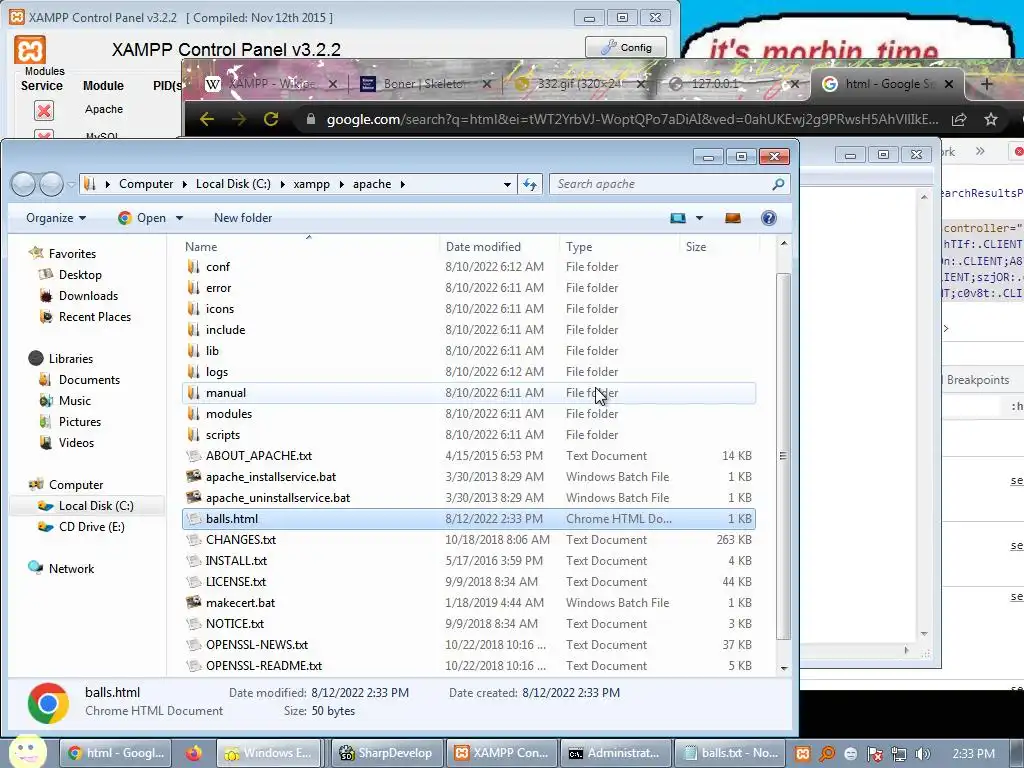Click the Start button on taskbar
This screenshot has height=768, width=1024.
tap(27, 753)
